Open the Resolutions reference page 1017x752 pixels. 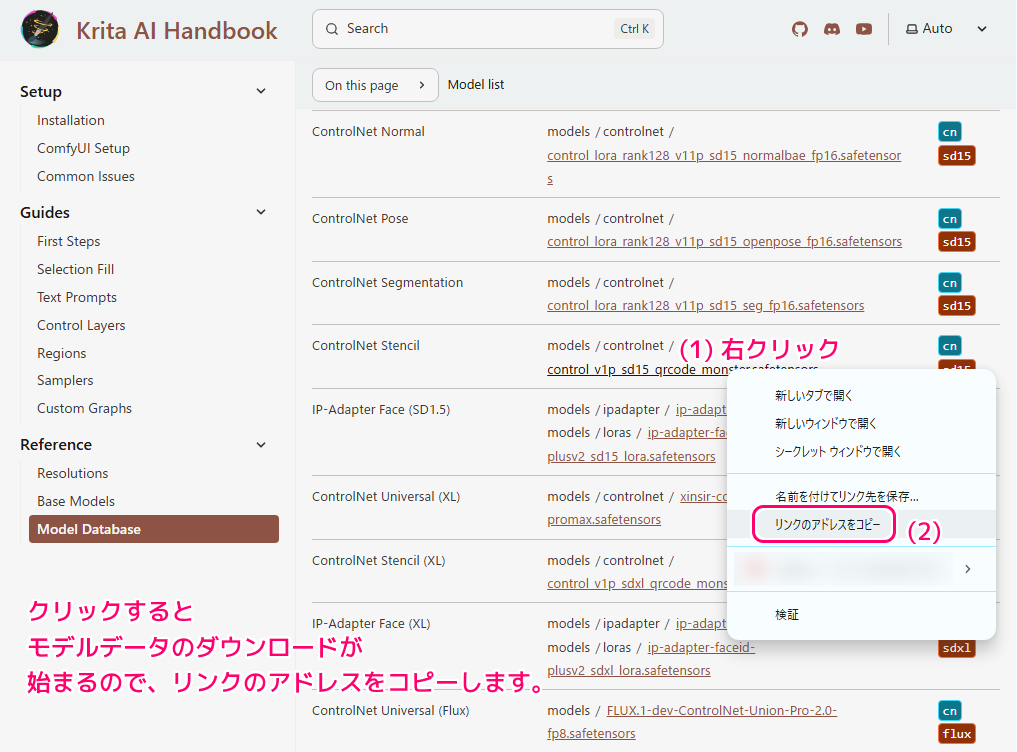coord(73,473)
